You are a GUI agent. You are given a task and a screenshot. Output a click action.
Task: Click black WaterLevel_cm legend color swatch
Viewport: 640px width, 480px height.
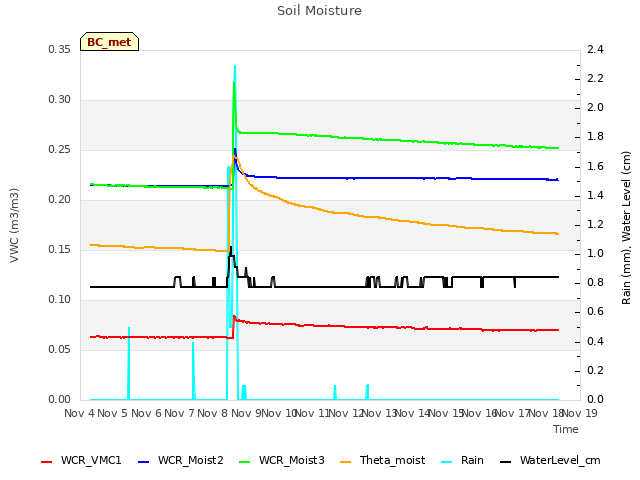point(506,462)
